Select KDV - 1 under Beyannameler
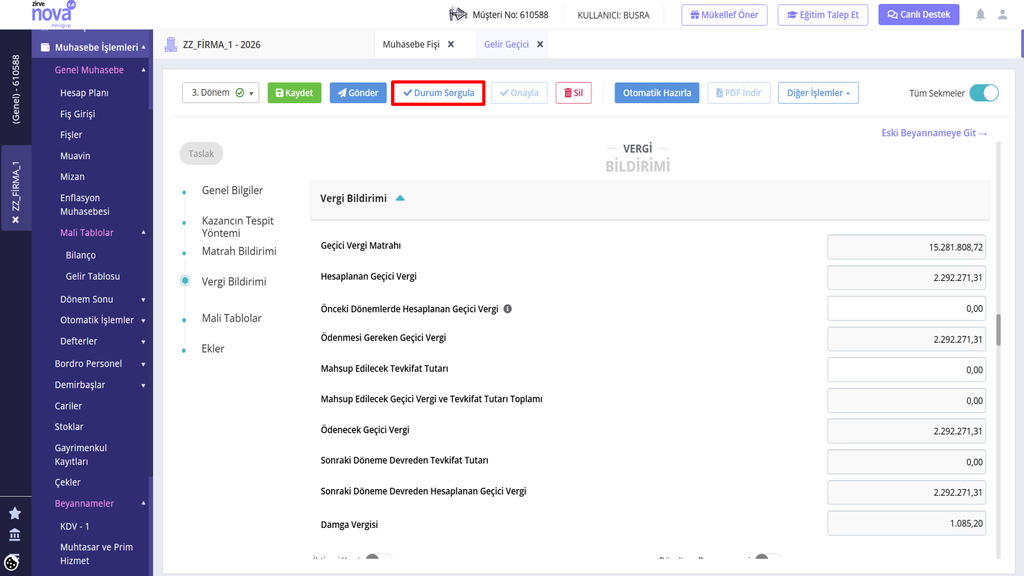 pos(74,526)
